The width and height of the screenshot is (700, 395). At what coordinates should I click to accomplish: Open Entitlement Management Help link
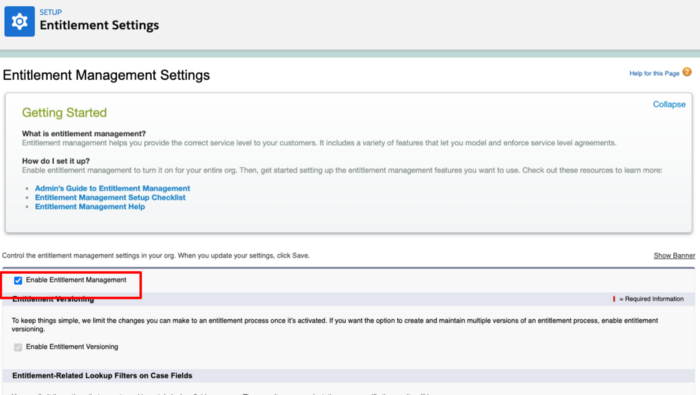(90, 207)
